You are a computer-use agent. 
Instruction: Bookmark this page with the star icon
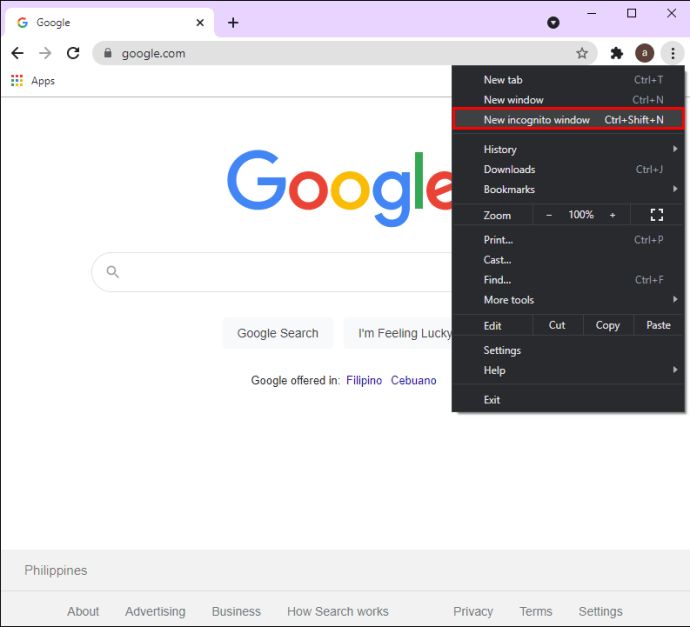coord(582,53)
